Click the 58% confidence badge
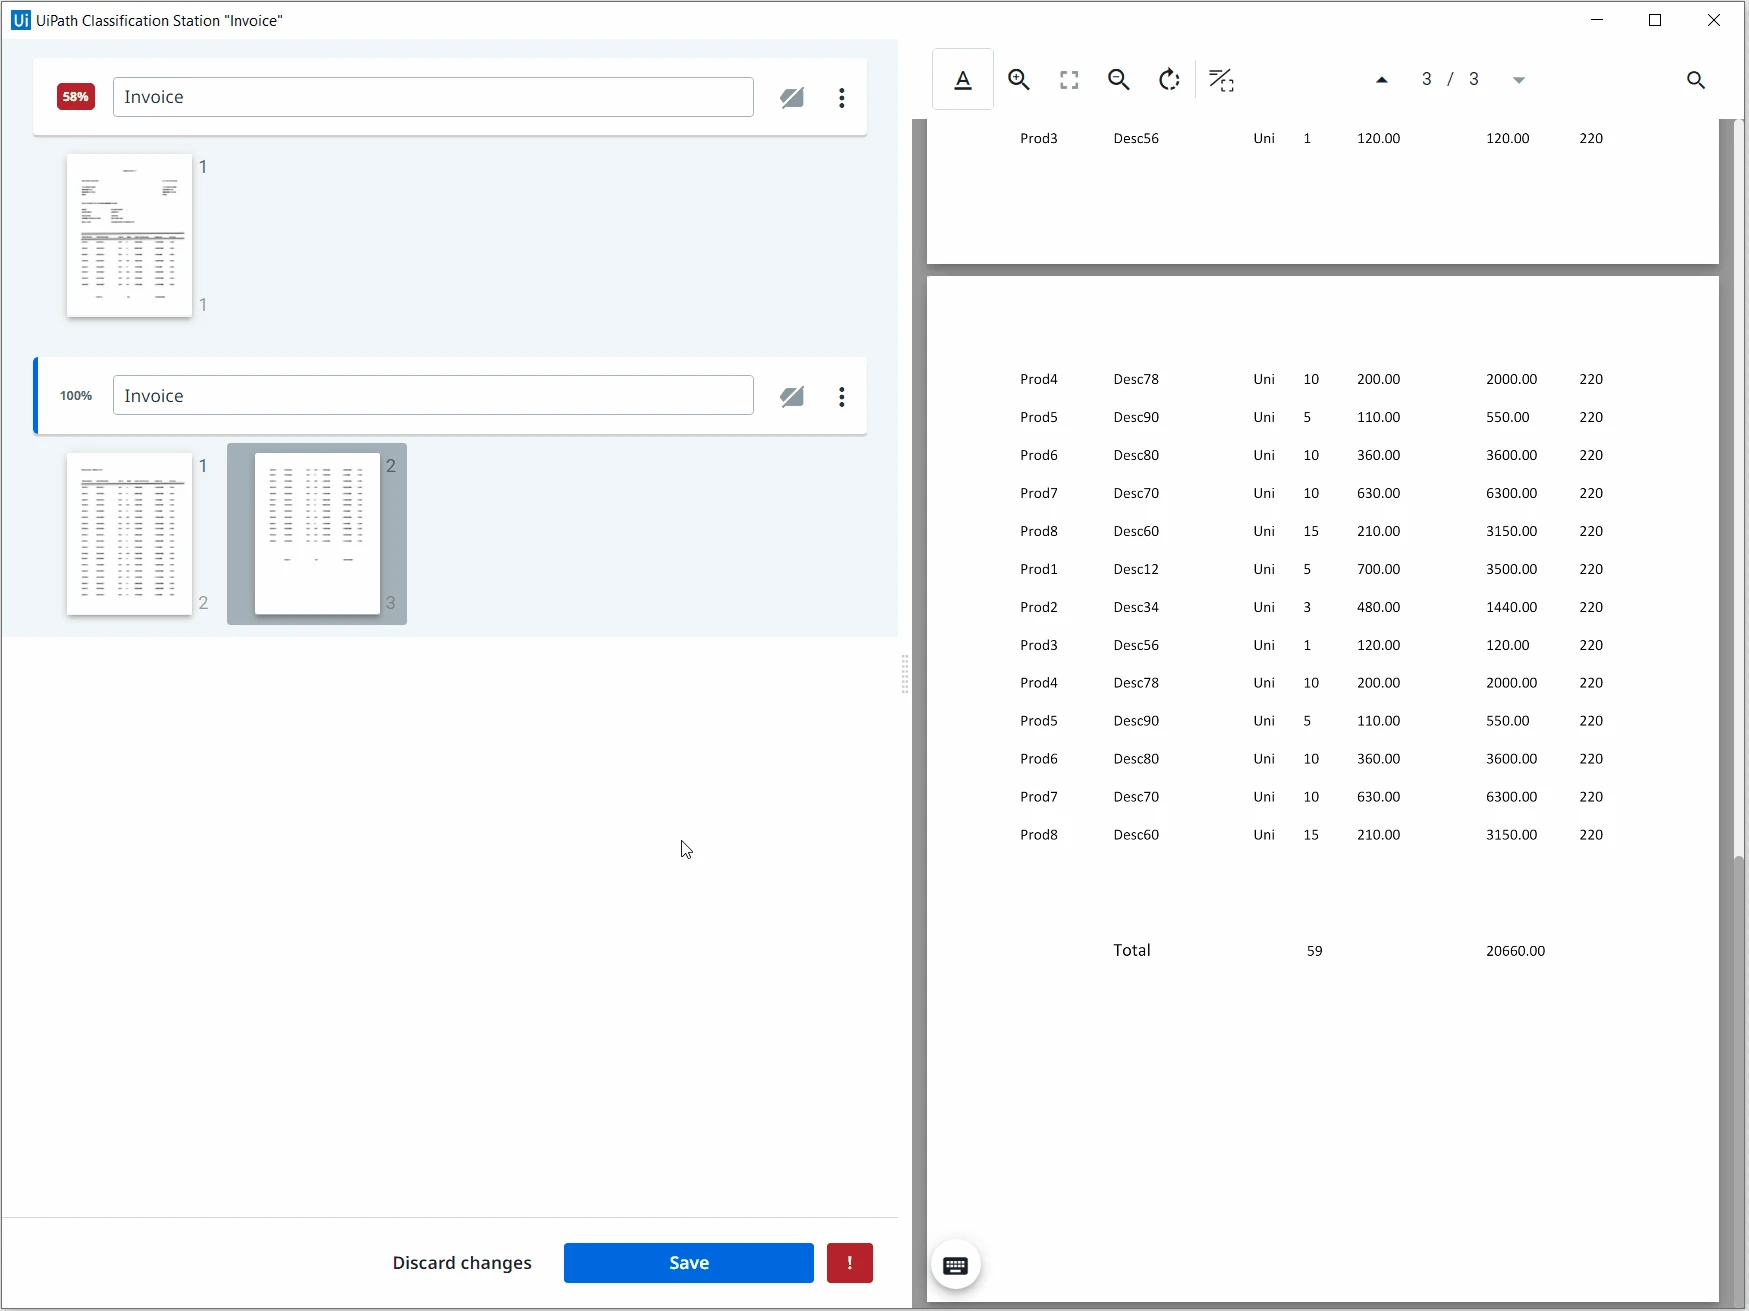Image resolution: width=1749 pixels, height=1311 pixels. click(x=76, y=97)
